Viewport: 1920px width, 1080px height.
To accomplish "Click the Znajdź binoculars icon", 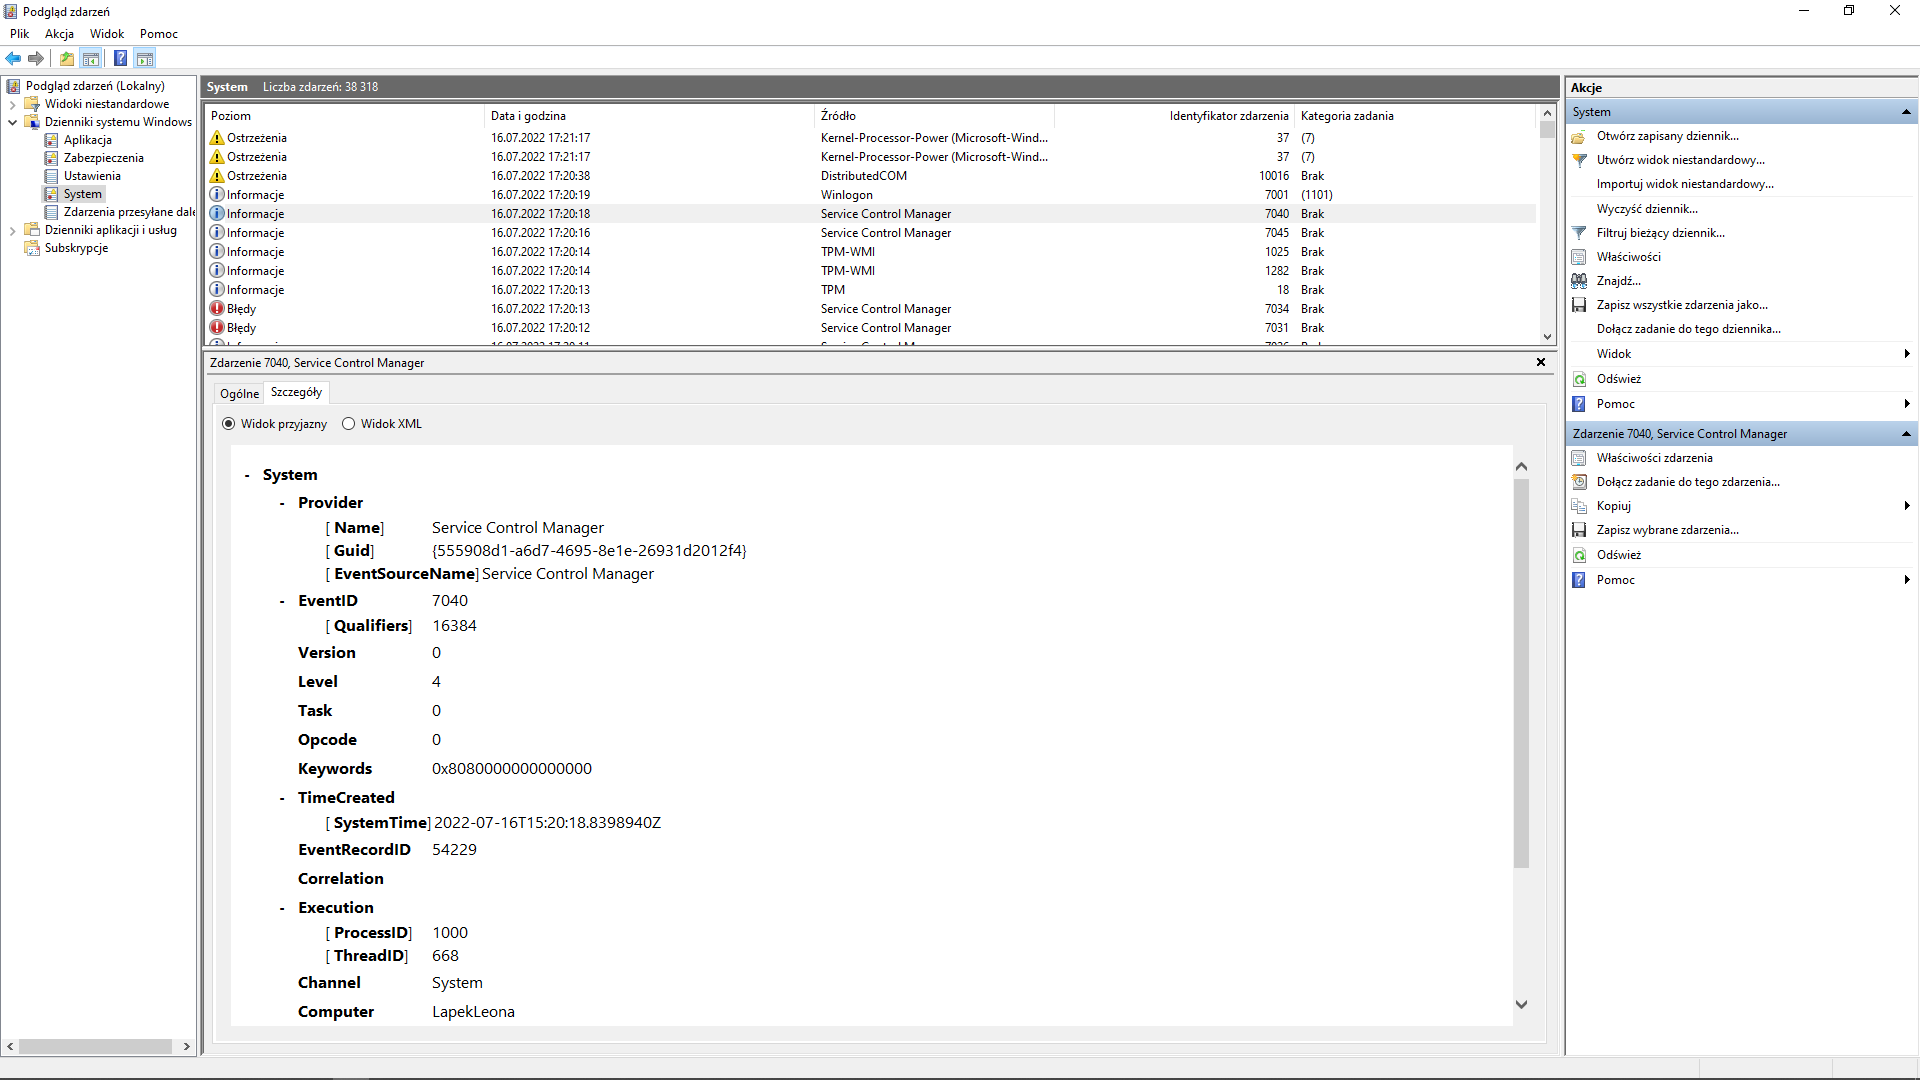I will pyautogui.click(x=1579, y=281).
